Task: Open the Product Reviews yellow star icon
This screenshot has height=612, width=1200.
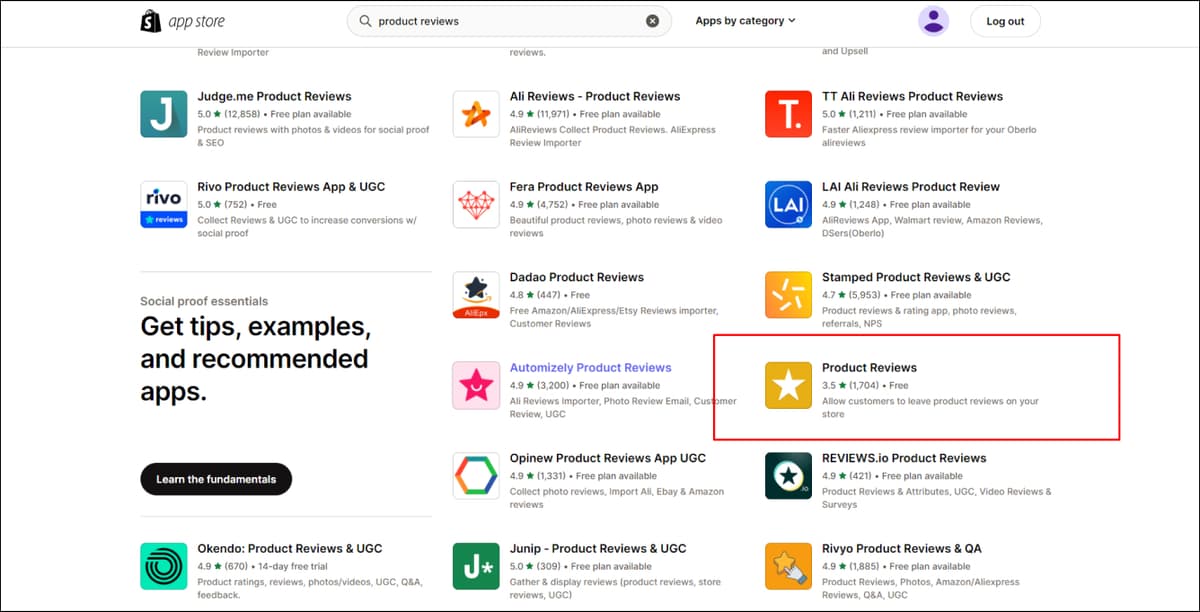Action: coord(788,385)
